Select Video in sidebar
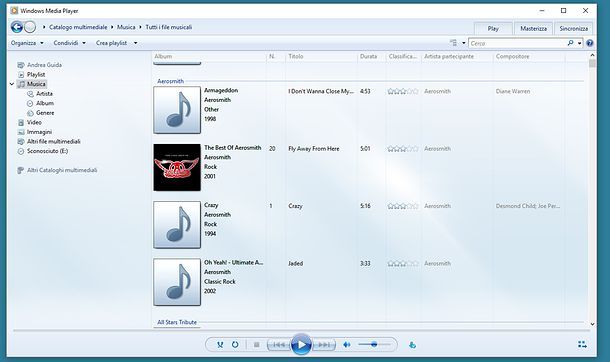Image resolution: width=610 pixels, height=362 pixels. click(x=30, y=122)
